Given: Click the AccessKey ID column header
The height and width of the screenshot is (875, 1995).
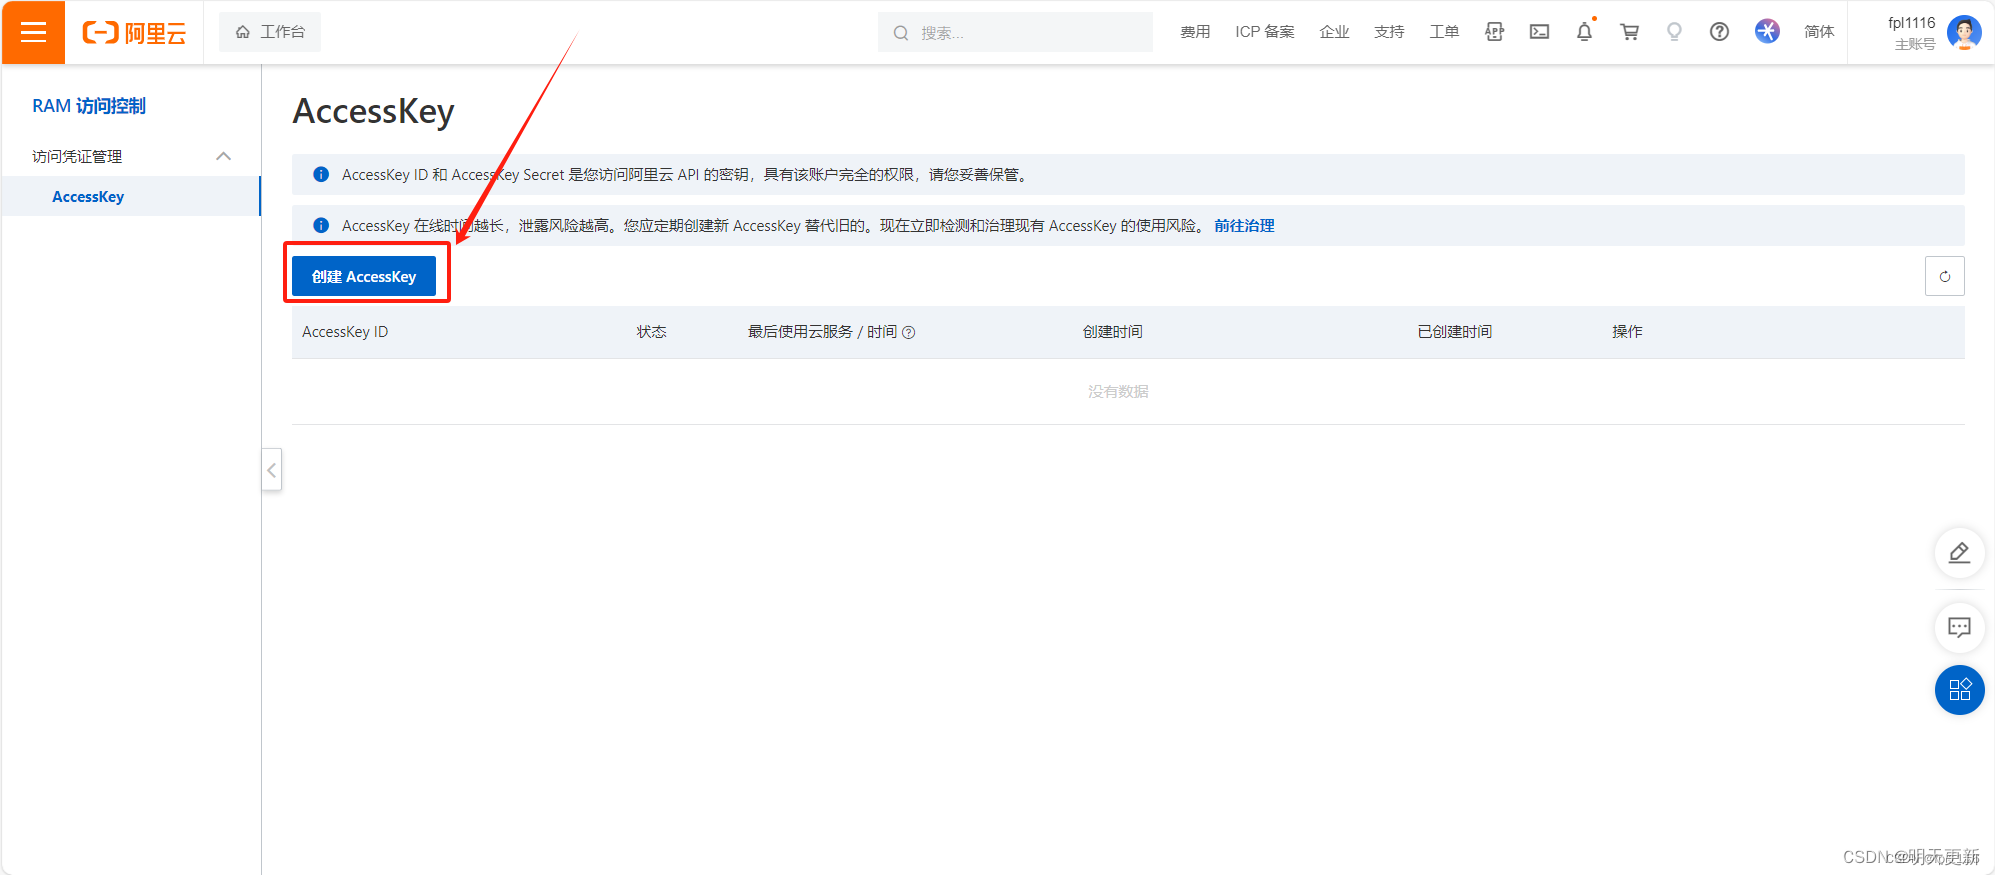Looking at the screenshot, I should tap(345, 332).
